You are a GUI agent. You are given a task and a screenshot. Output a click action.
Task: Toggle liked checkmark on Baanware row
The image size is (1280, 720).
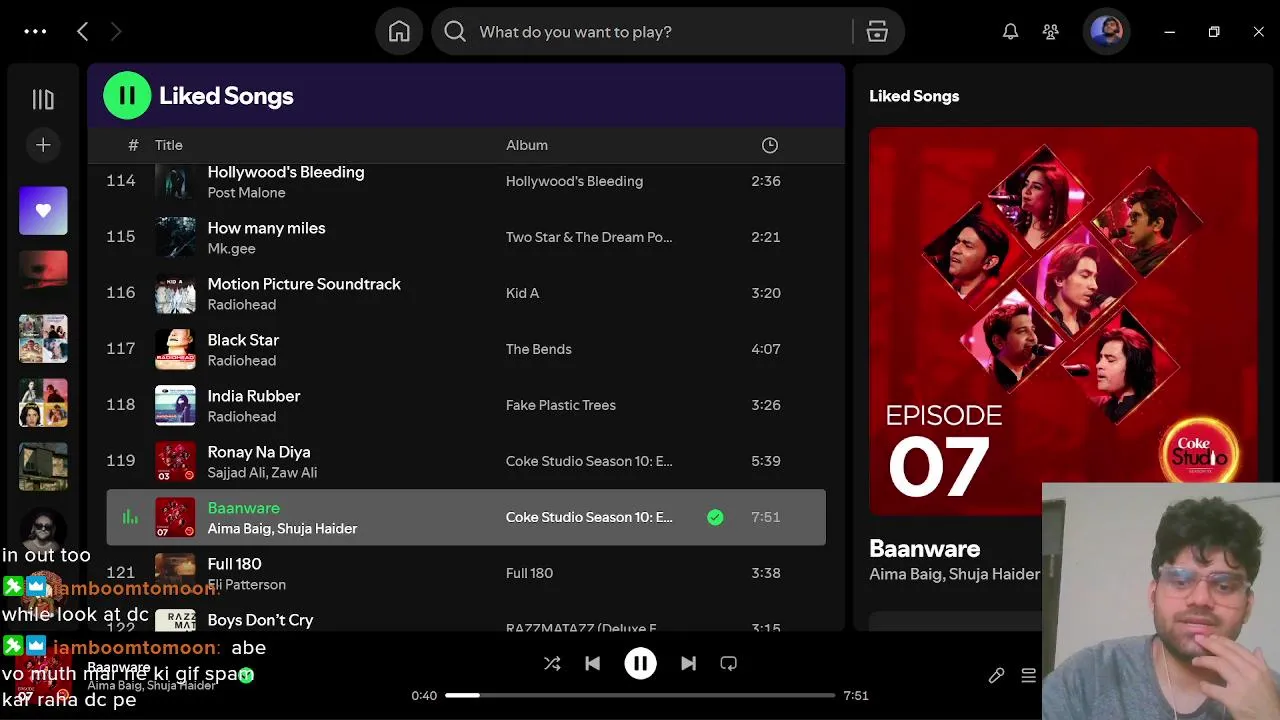click(715, 517)
